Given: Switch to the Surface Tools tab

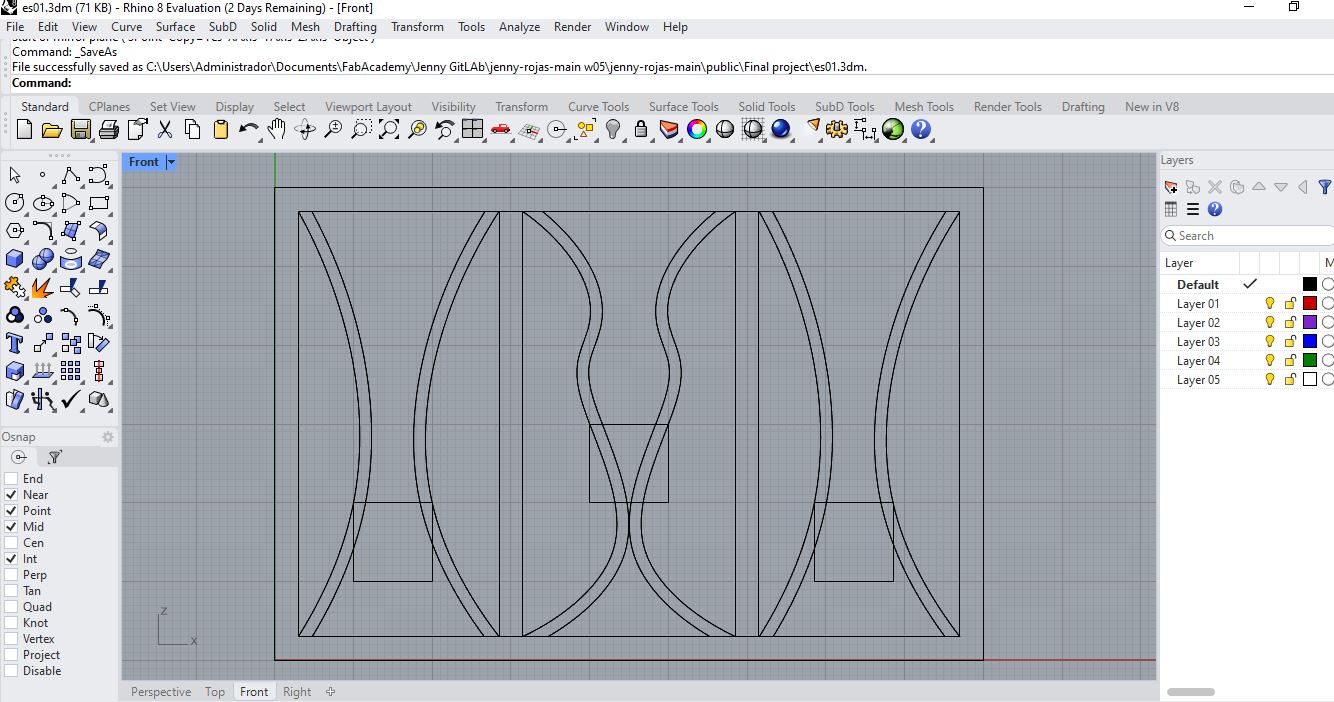Looking at the screenshot, I should pos(683,107).
